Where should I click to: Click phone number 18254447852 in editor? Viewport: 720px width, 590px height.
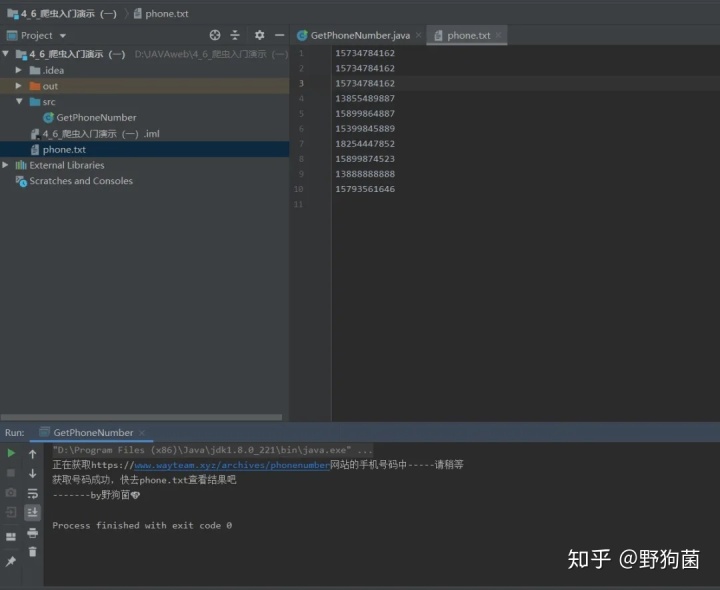click(x=365, y=143)
